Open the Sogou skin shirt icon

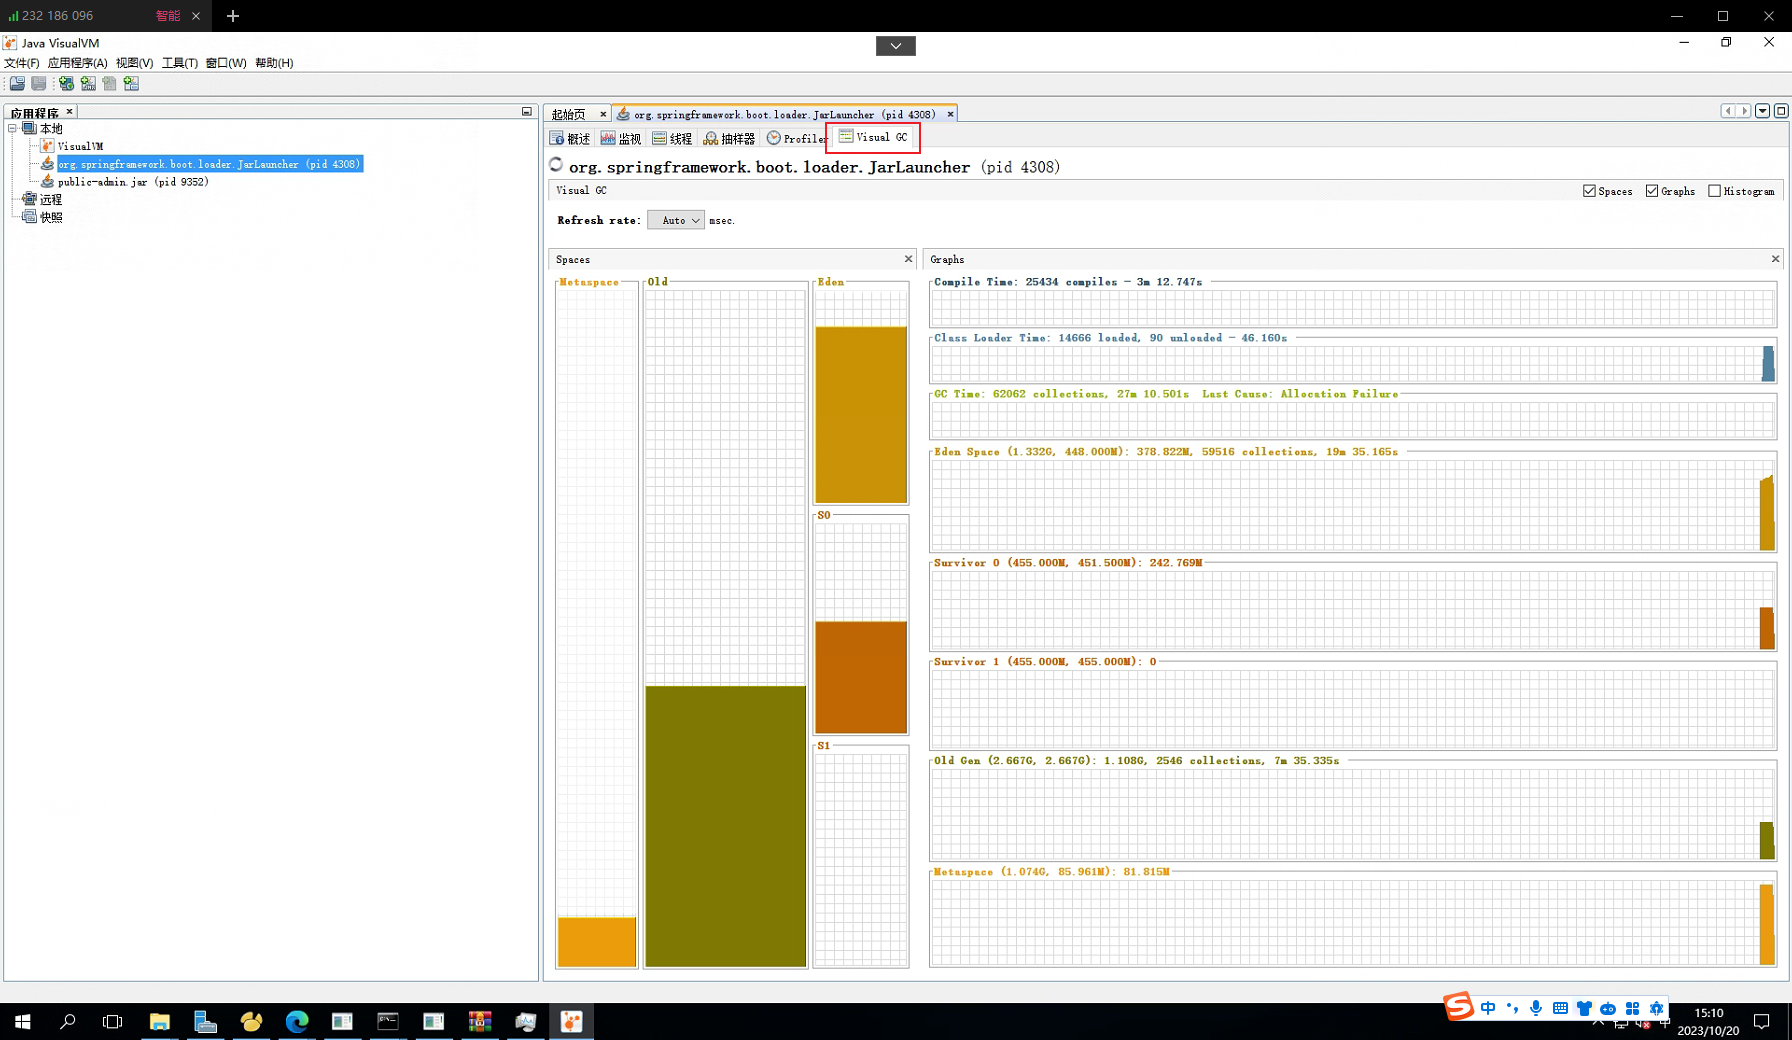(x=1584, y=1008)
